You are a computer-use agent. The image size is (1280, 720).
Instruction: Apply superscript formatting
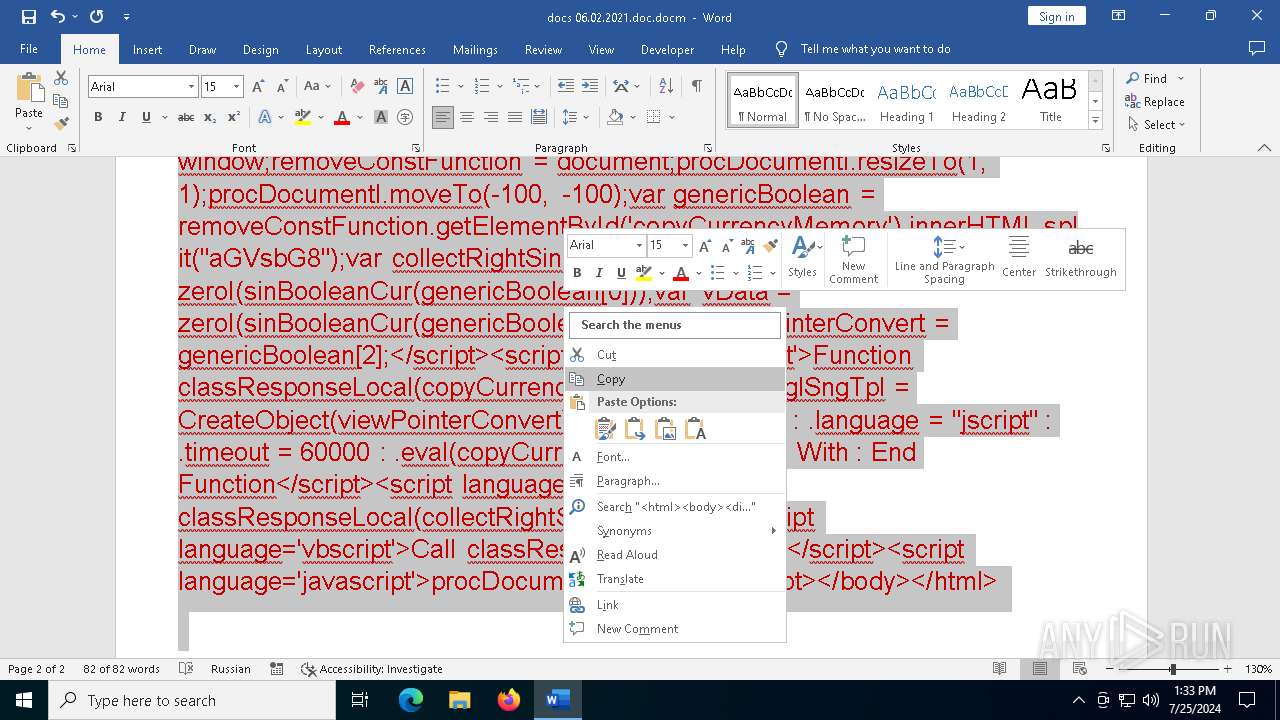point(233,117)
